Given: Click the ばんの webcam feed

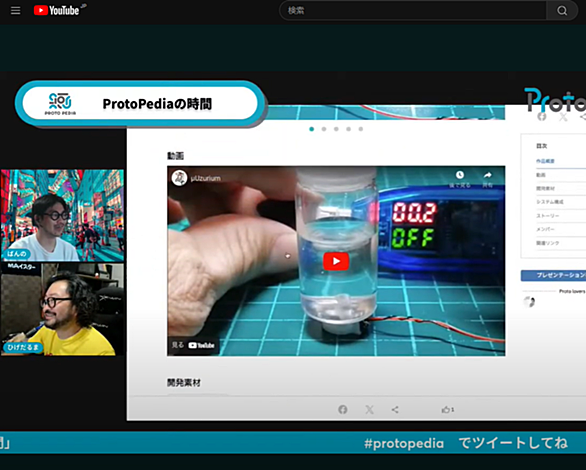Looking at the screenshot, I should pos(62,216).
